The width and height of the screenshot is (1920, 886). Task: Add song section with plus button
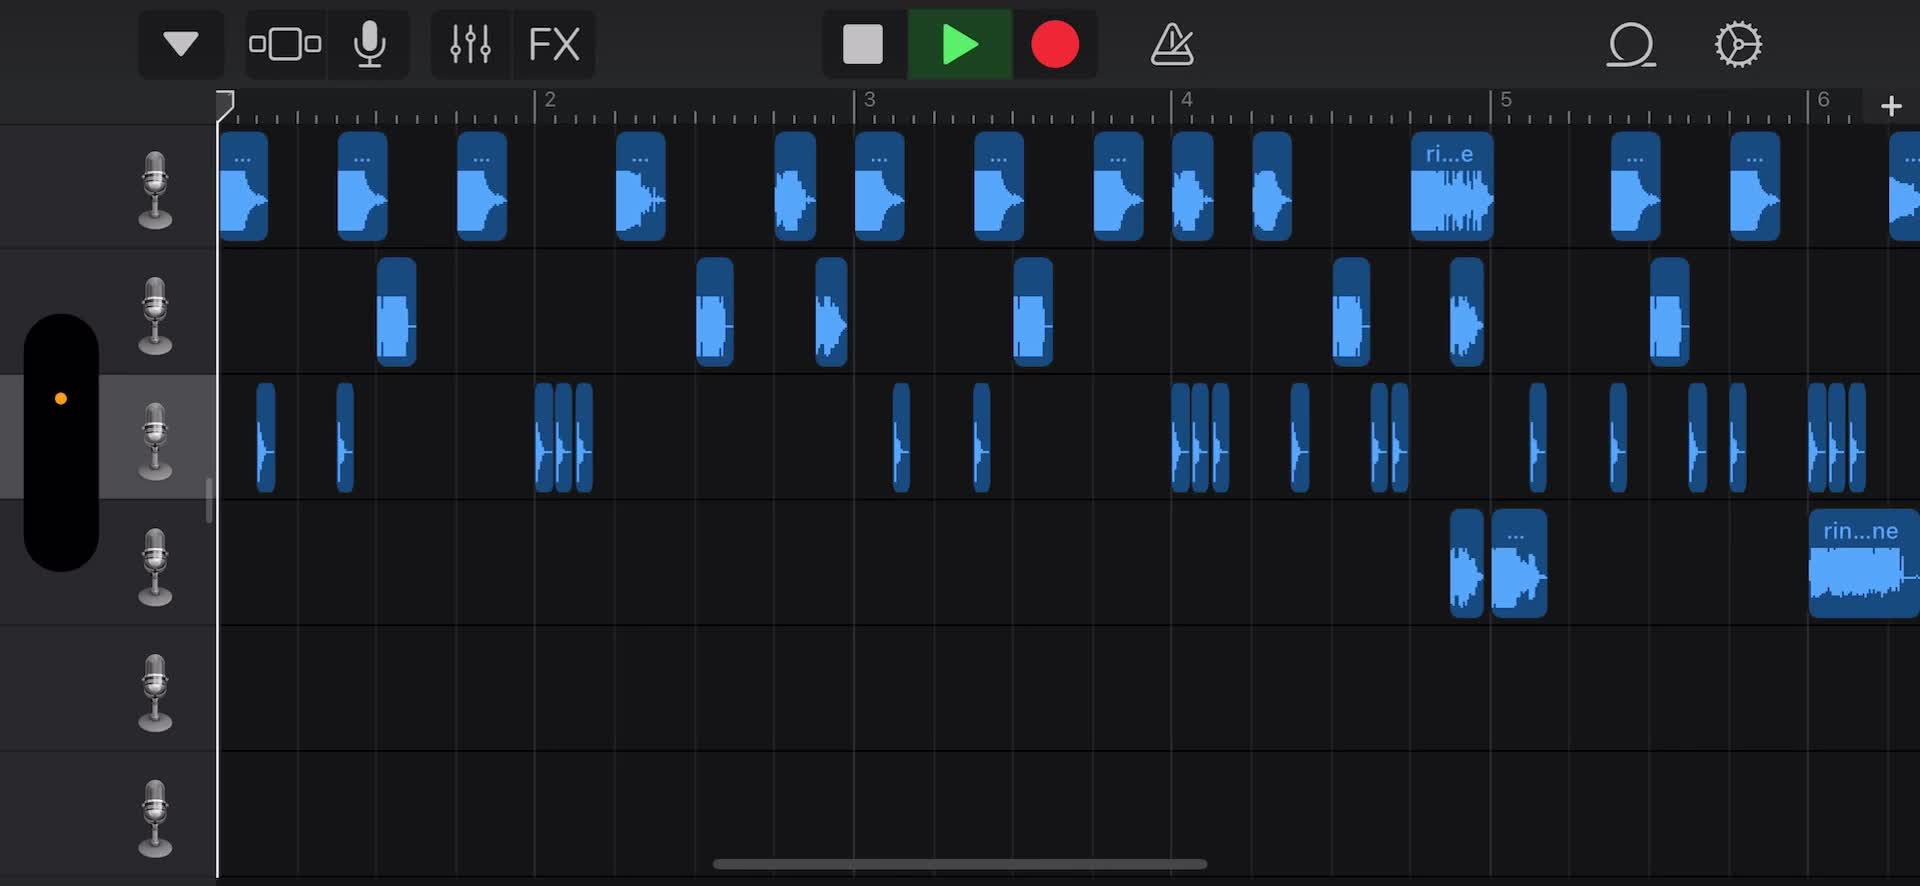pyautogui.click(x=1891, y=106)
